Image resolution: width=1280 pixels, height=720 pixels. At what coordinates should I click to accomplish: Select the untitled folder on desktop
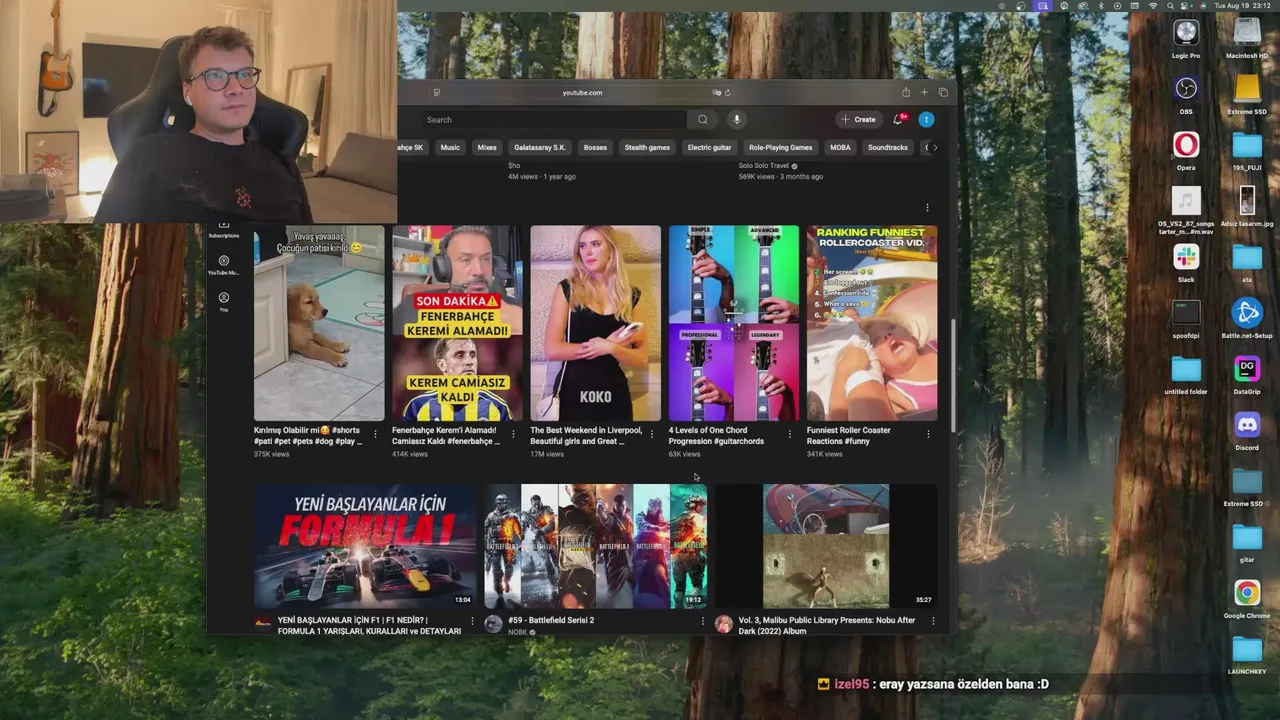(x=1186, y=375)
